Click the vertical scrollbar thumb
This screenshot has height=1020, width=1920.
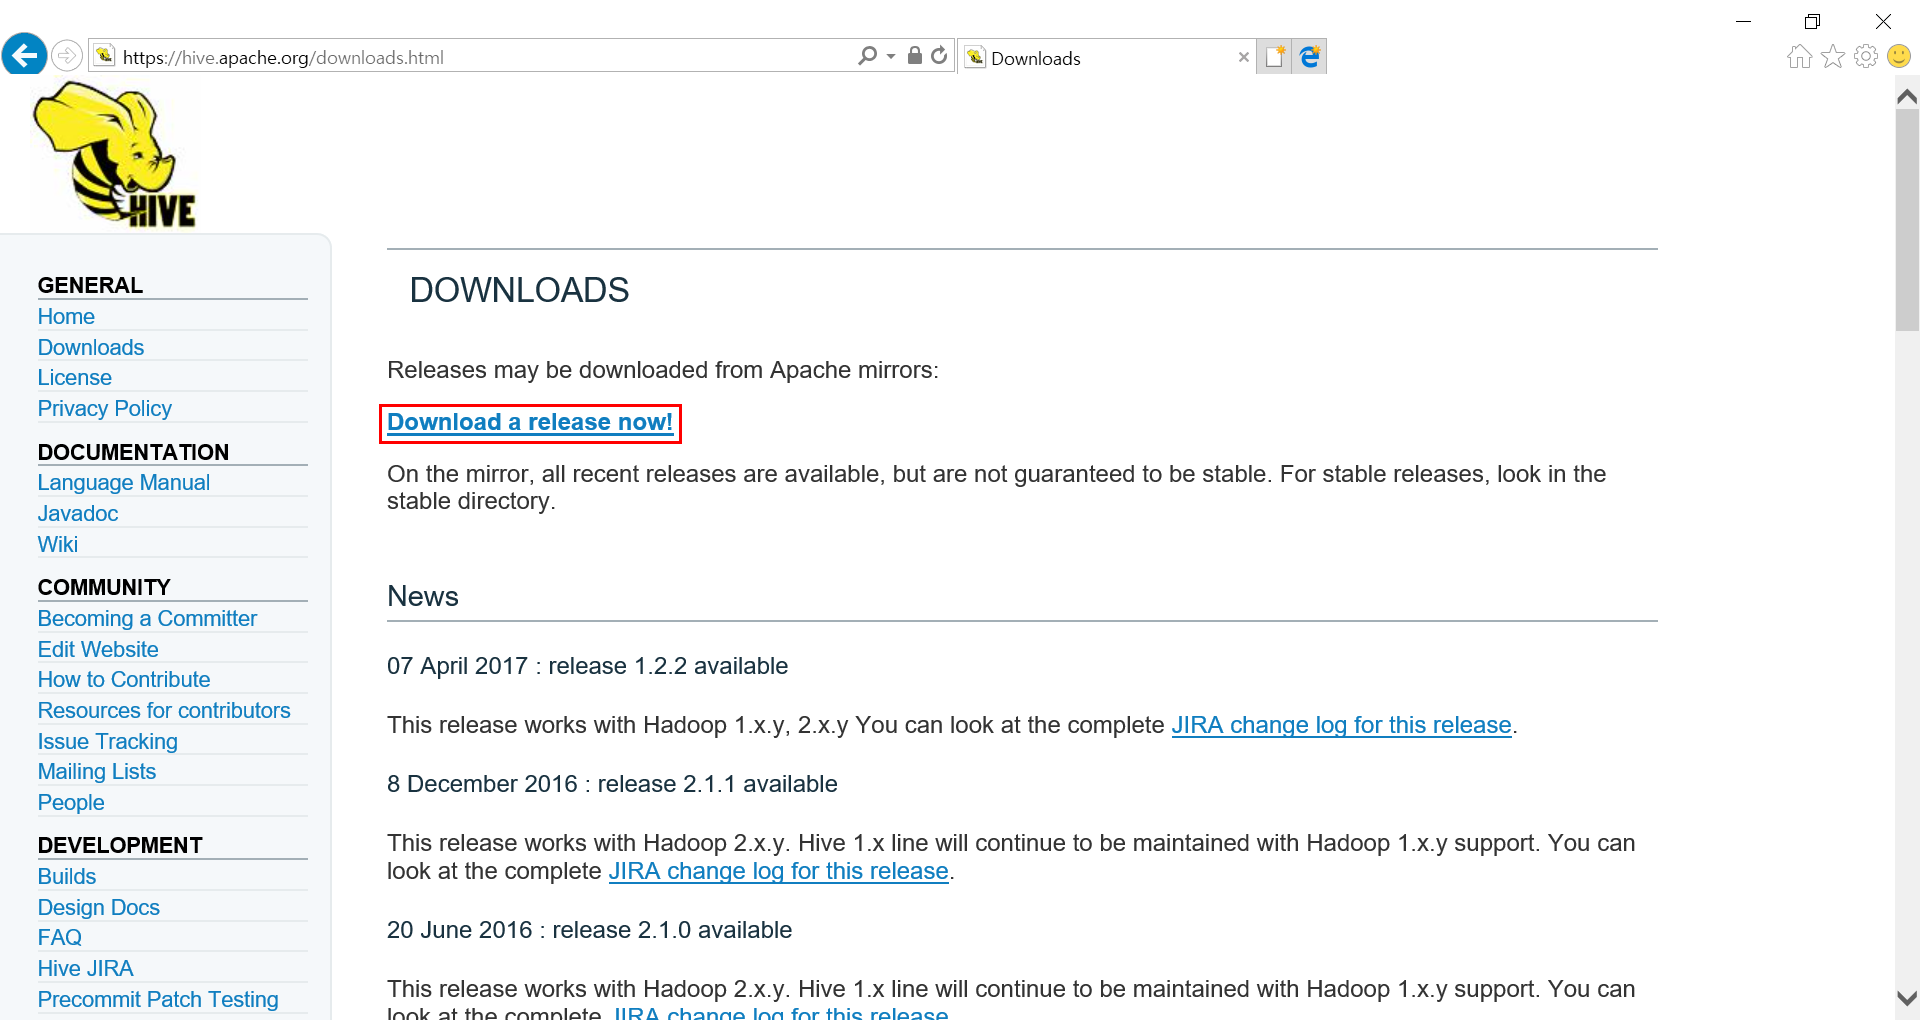click(x=1907, y=220)
